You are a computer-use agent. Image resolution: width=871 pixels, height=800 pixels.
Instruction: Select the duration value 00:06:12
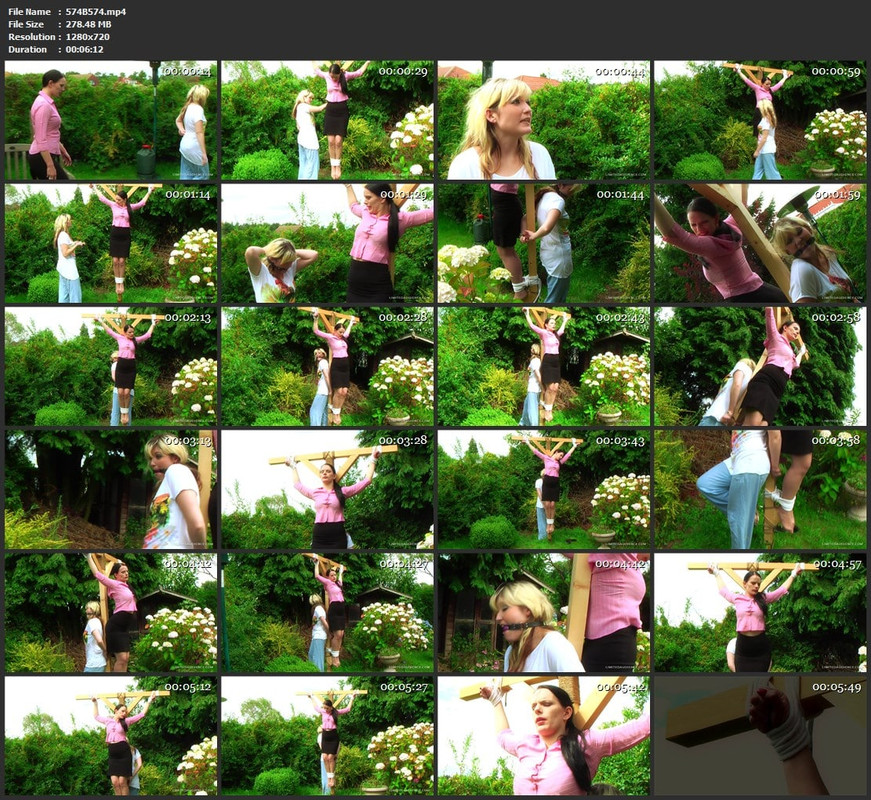coord(84,49)
